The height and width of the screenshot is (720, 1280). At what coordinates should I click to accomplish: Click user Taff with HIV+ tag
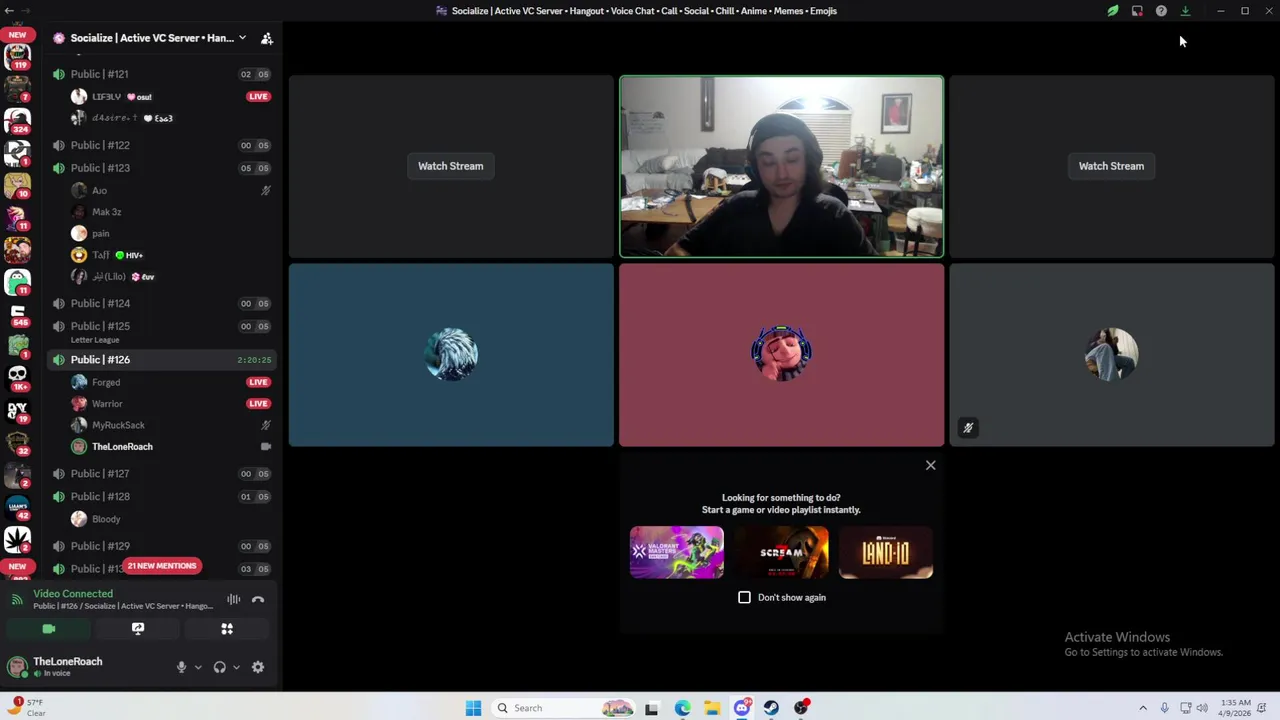coord(171,255)
